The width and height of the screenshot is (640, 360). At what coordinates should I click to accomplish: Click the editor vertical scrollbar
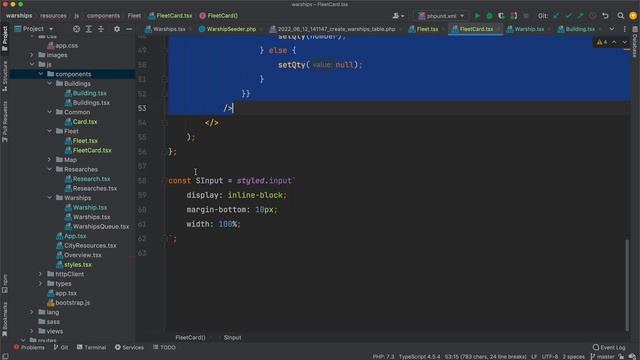pos(627,285)
